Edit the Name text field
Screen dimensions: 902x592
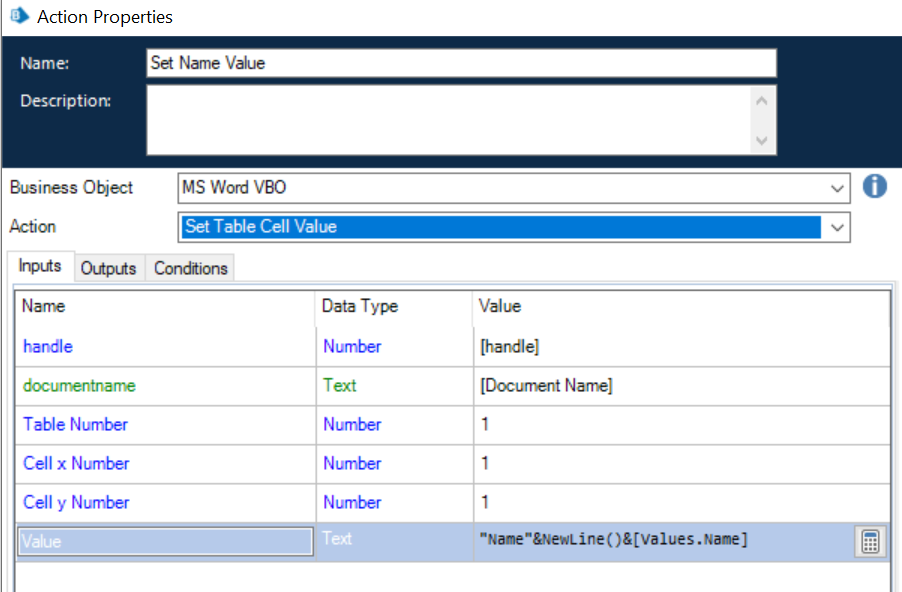[460, 63]
